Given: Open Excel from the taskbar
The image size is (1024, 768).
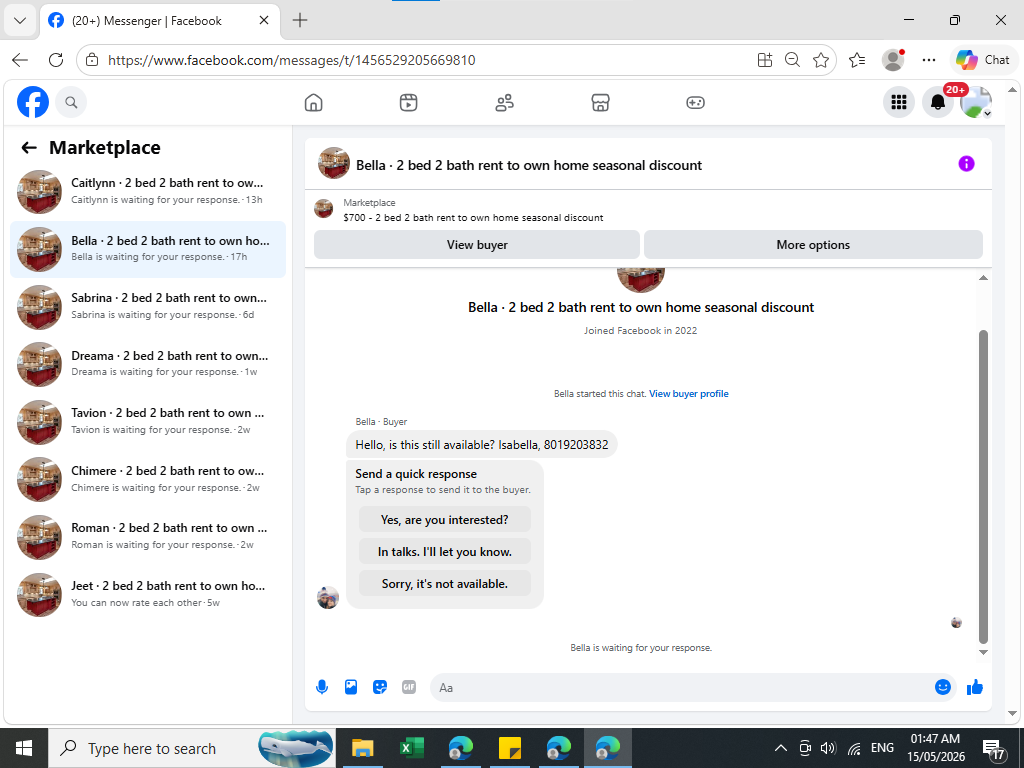Looking at the screenshot, I should coord(411,748).
